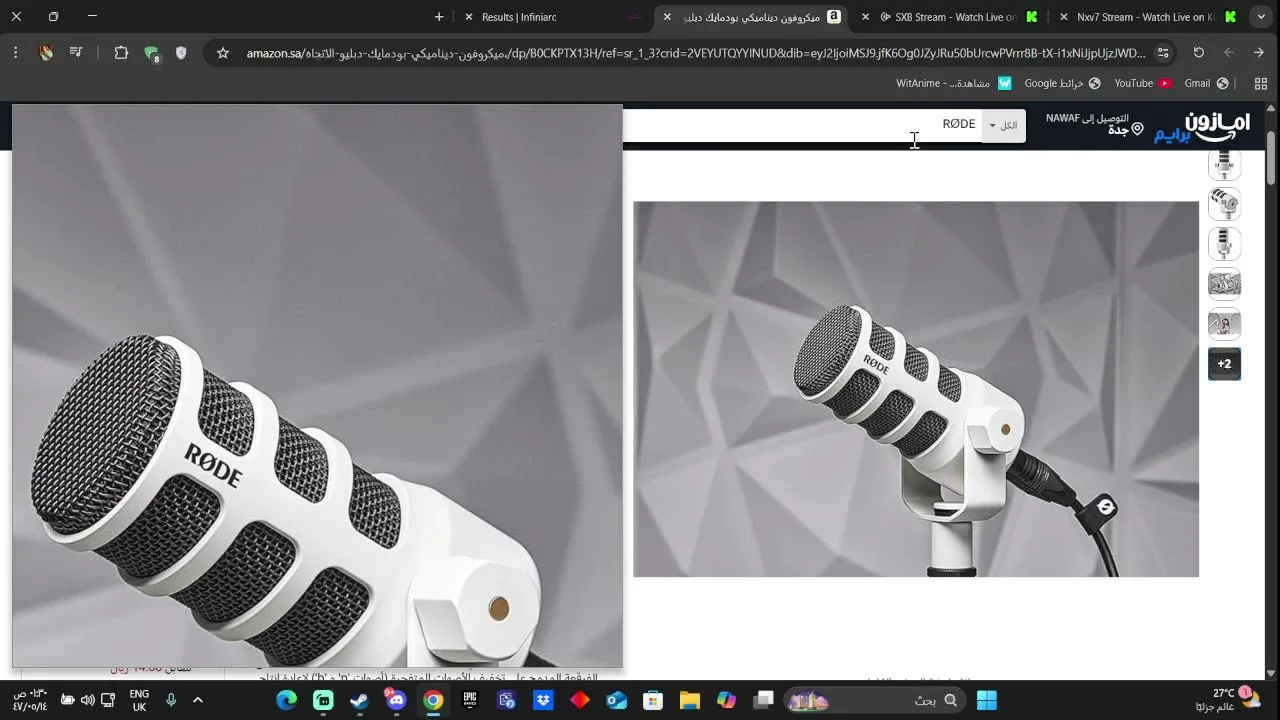Bookmark this page with the star
This screenshot has width=1280, height=720.
click(x=223, y=53)
